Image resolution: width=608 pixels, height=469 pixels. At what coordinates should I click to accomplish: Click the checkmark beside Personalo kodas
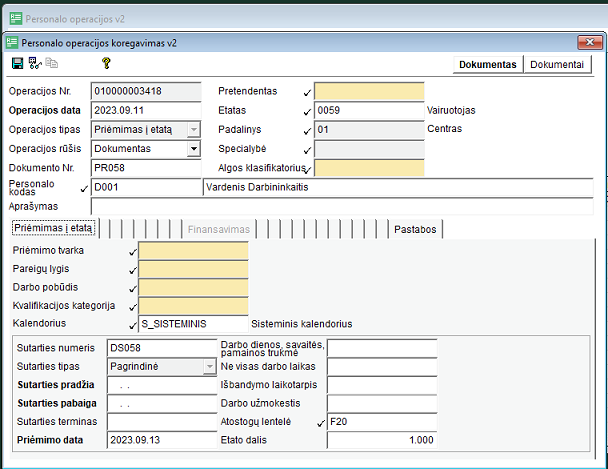(x=84, y=187)
